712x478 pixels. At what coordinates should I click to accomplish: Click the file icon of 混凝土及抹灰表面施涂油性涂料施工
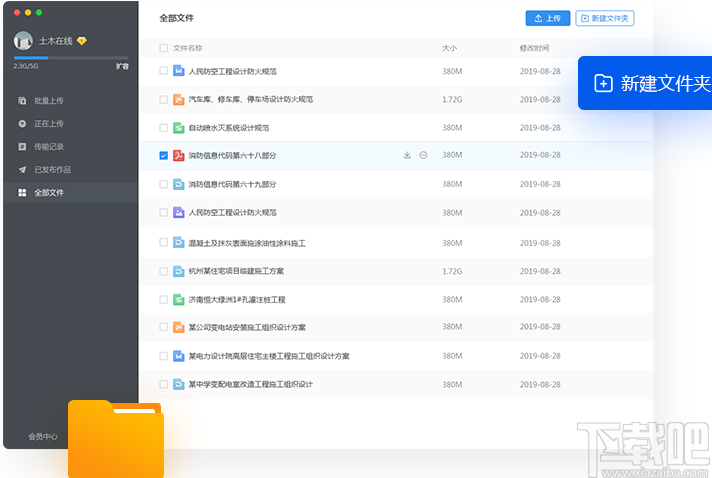click(x=178, y=242)
